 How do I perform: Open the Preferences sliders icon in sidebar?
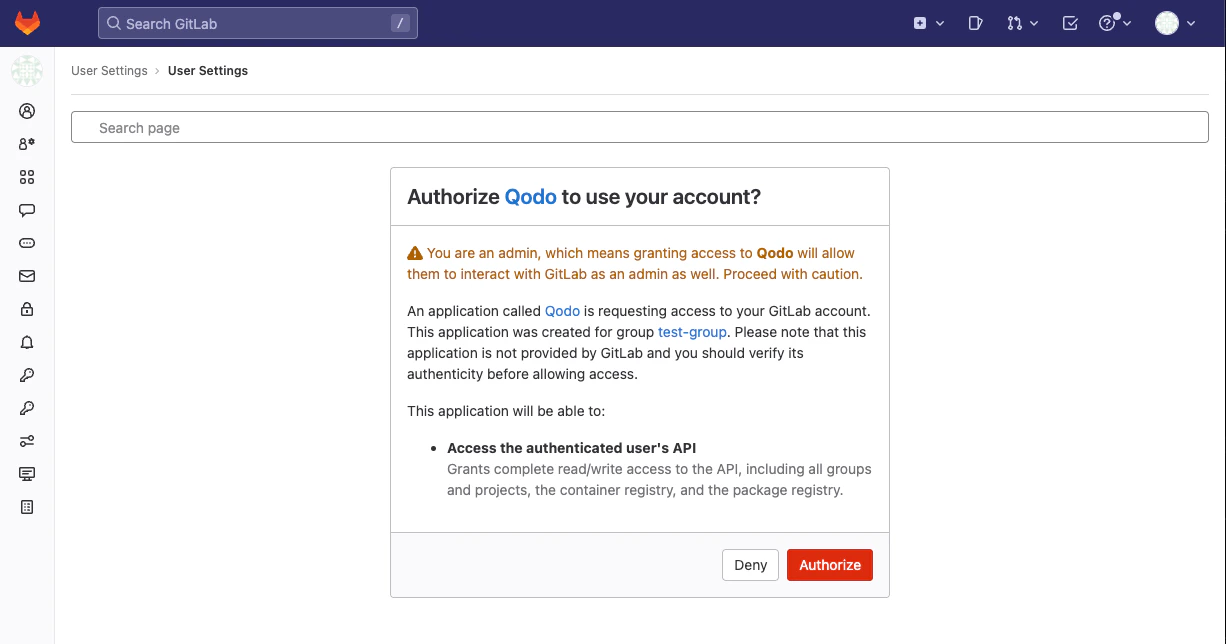coord(27,441)
